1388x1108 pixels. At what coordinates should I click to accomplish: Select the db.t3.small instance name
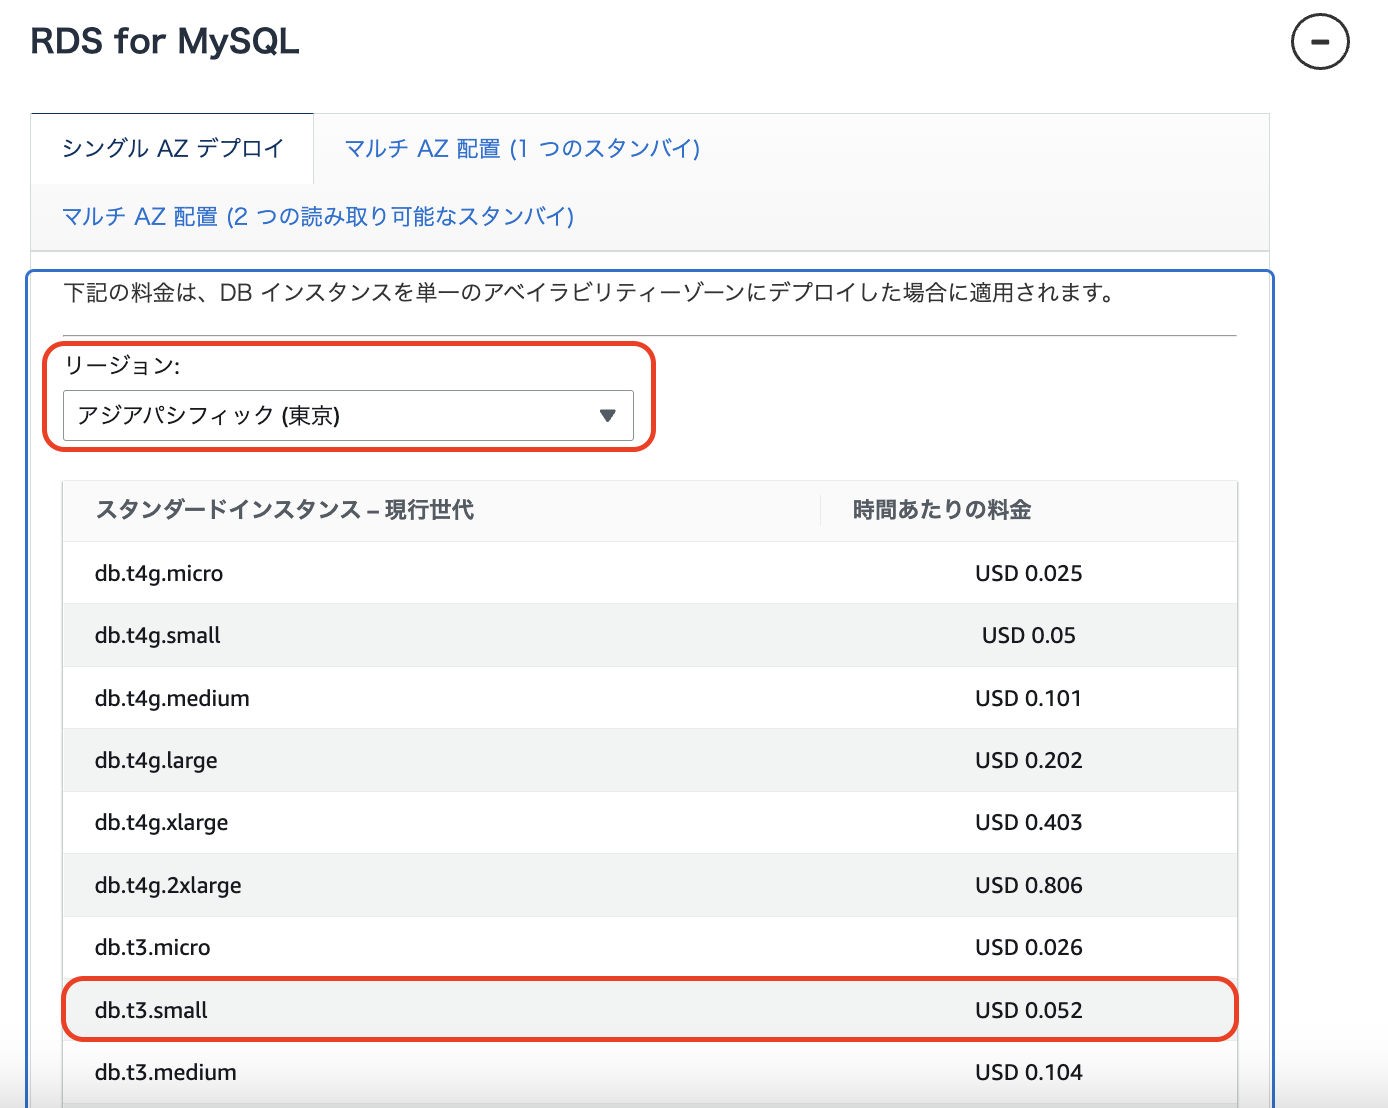151,1010
